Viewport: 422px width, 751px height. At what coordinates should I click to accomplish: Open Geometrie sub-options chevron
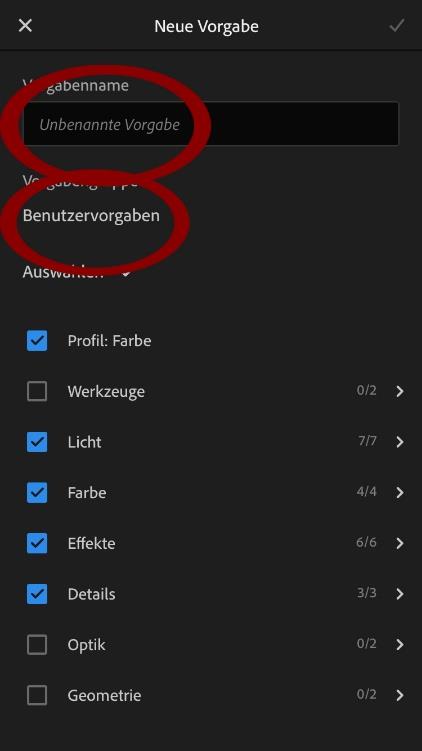(x=400, y=695)
